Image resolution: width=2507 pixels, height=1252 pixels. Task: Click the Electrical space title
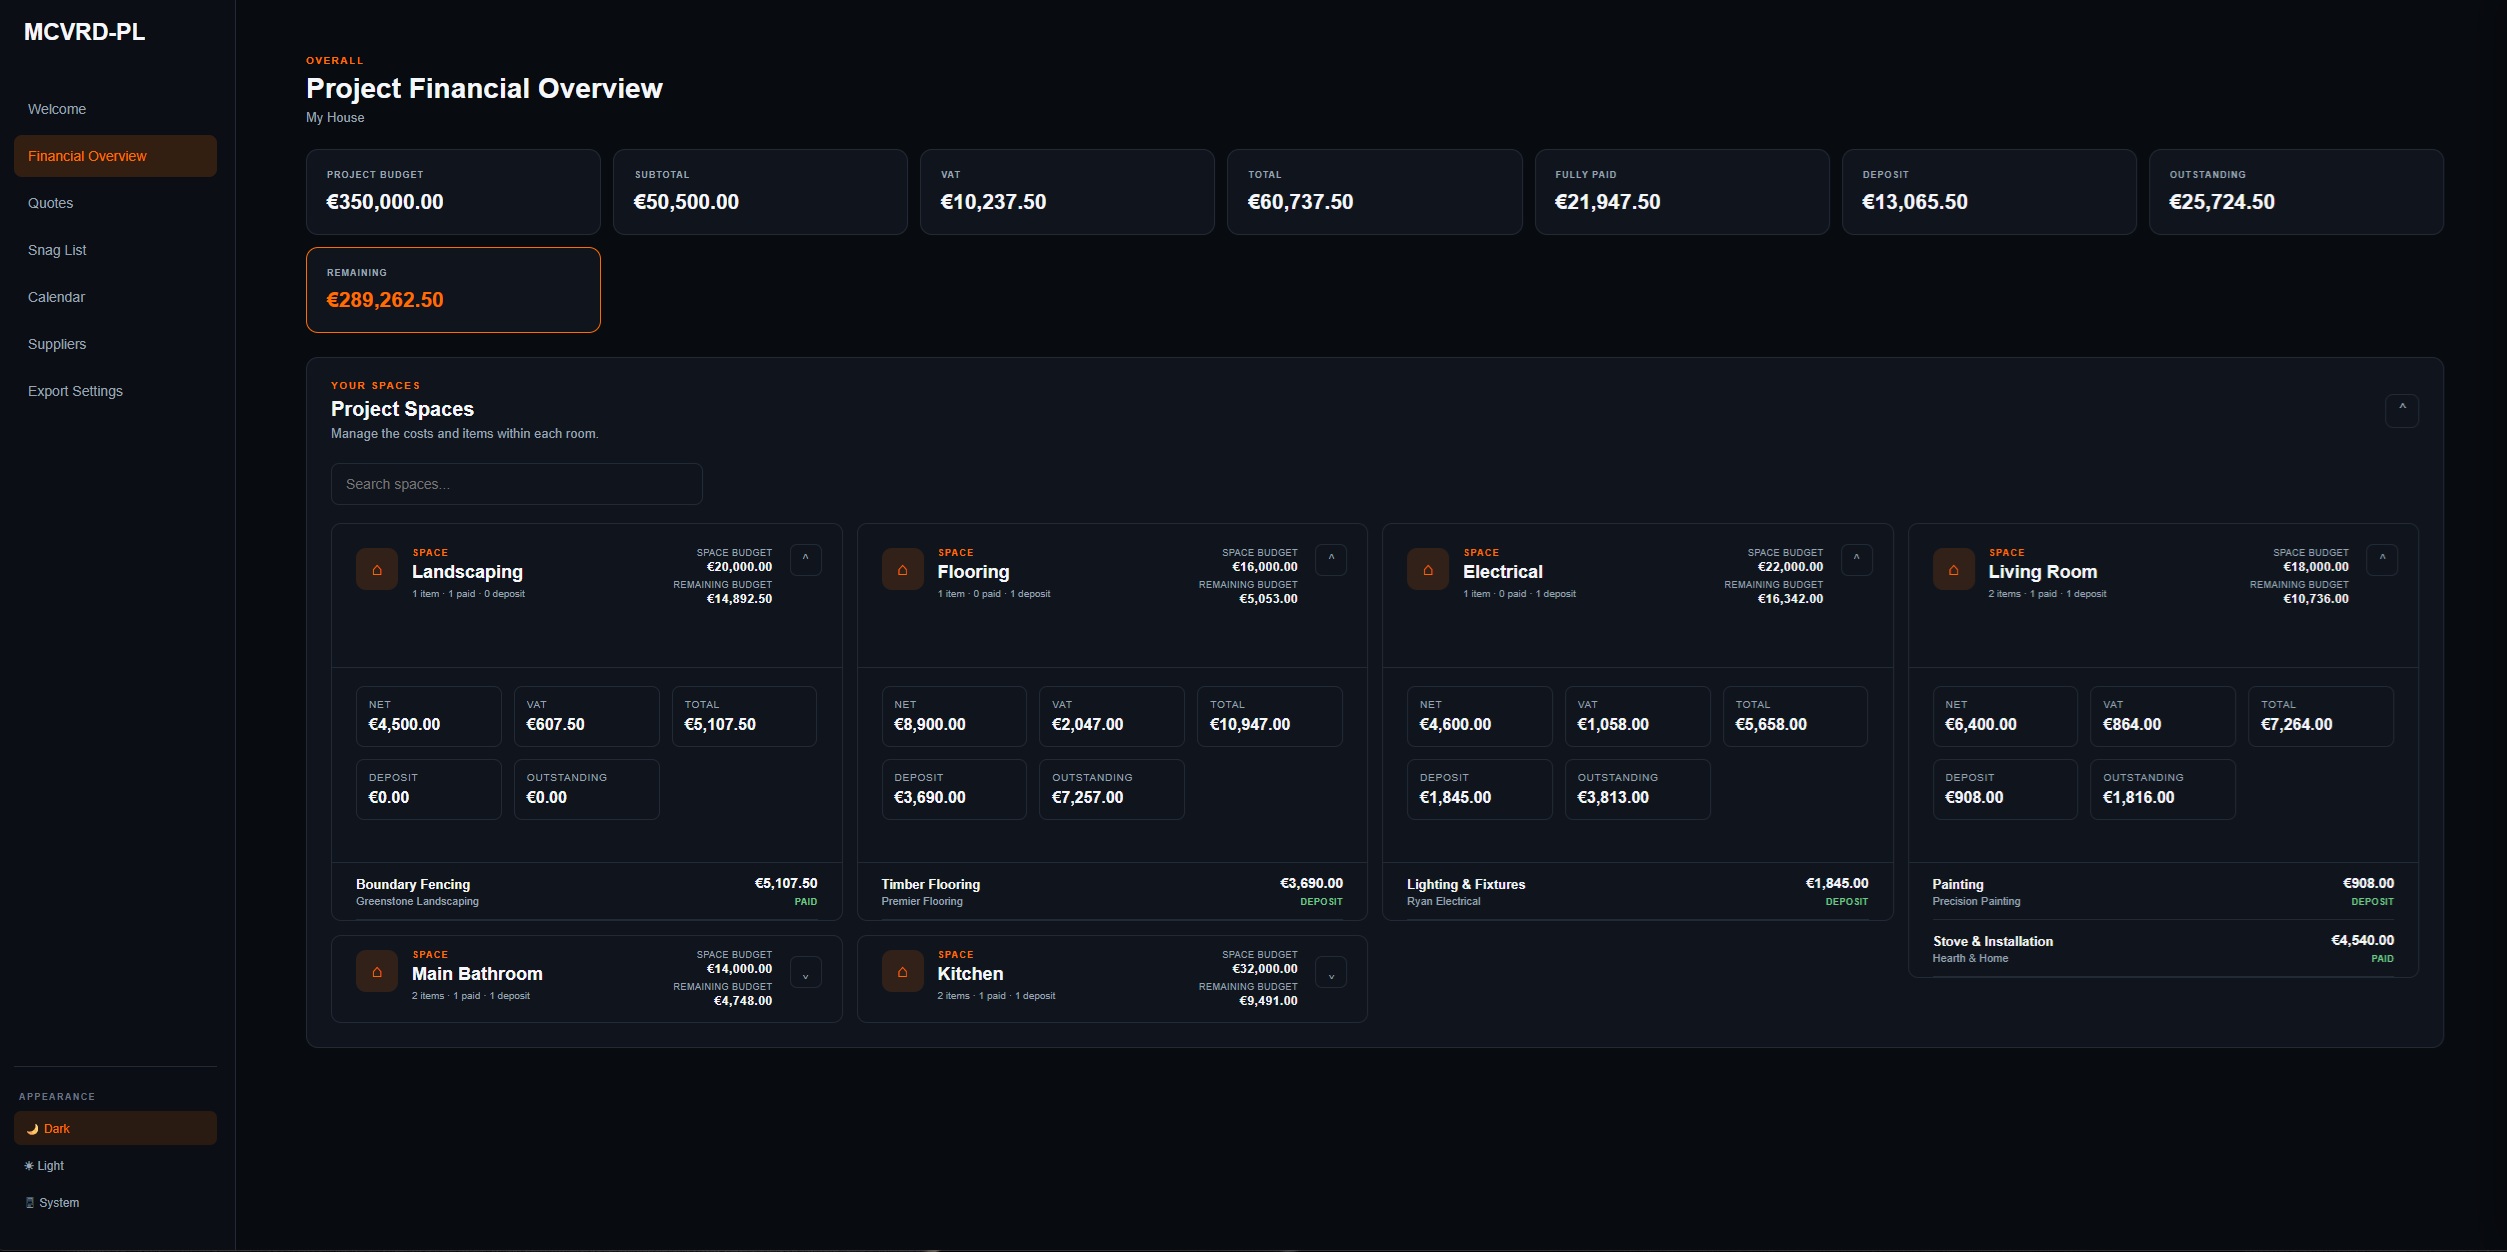click(1502, 572)
